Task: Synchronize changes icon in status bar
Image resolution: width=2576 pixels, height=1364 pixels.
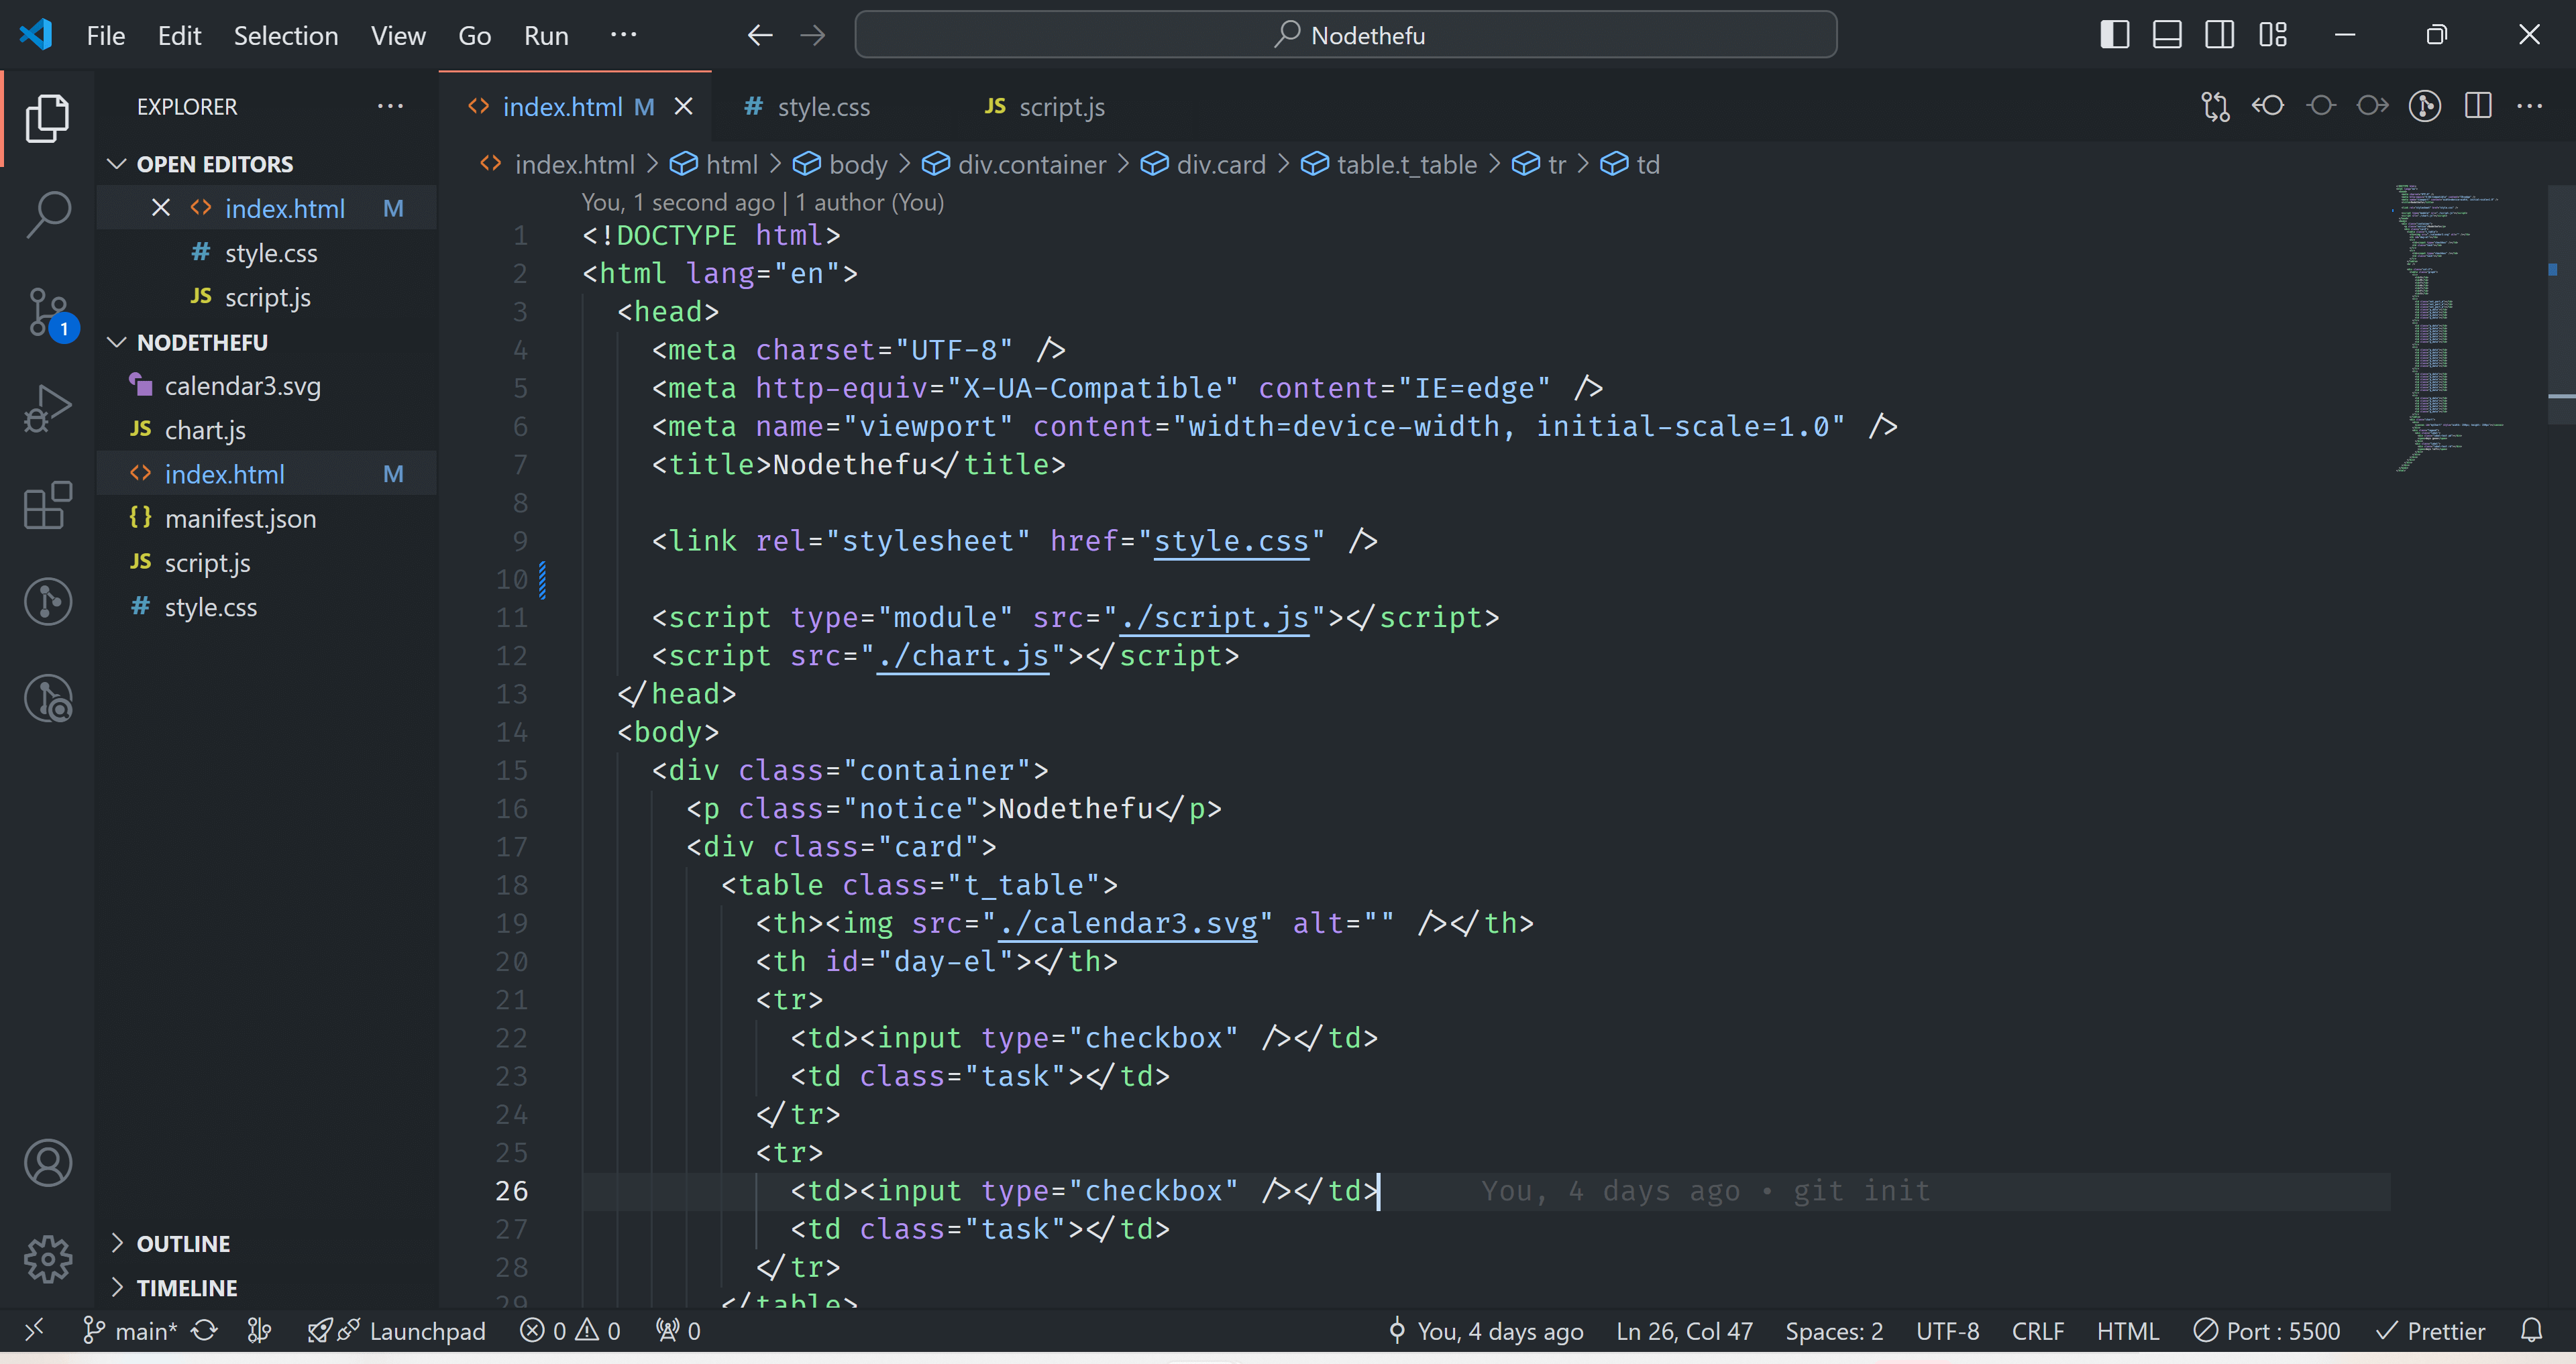Action: pos(204,1331)
